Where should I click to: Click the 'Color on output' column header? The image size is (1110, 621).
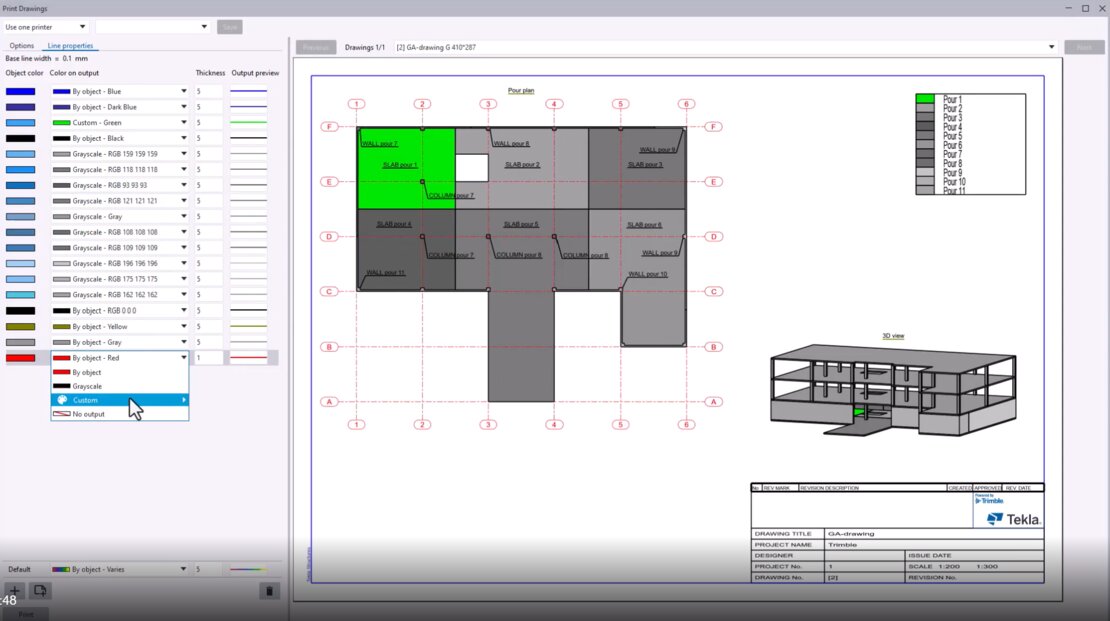(74, 73)
